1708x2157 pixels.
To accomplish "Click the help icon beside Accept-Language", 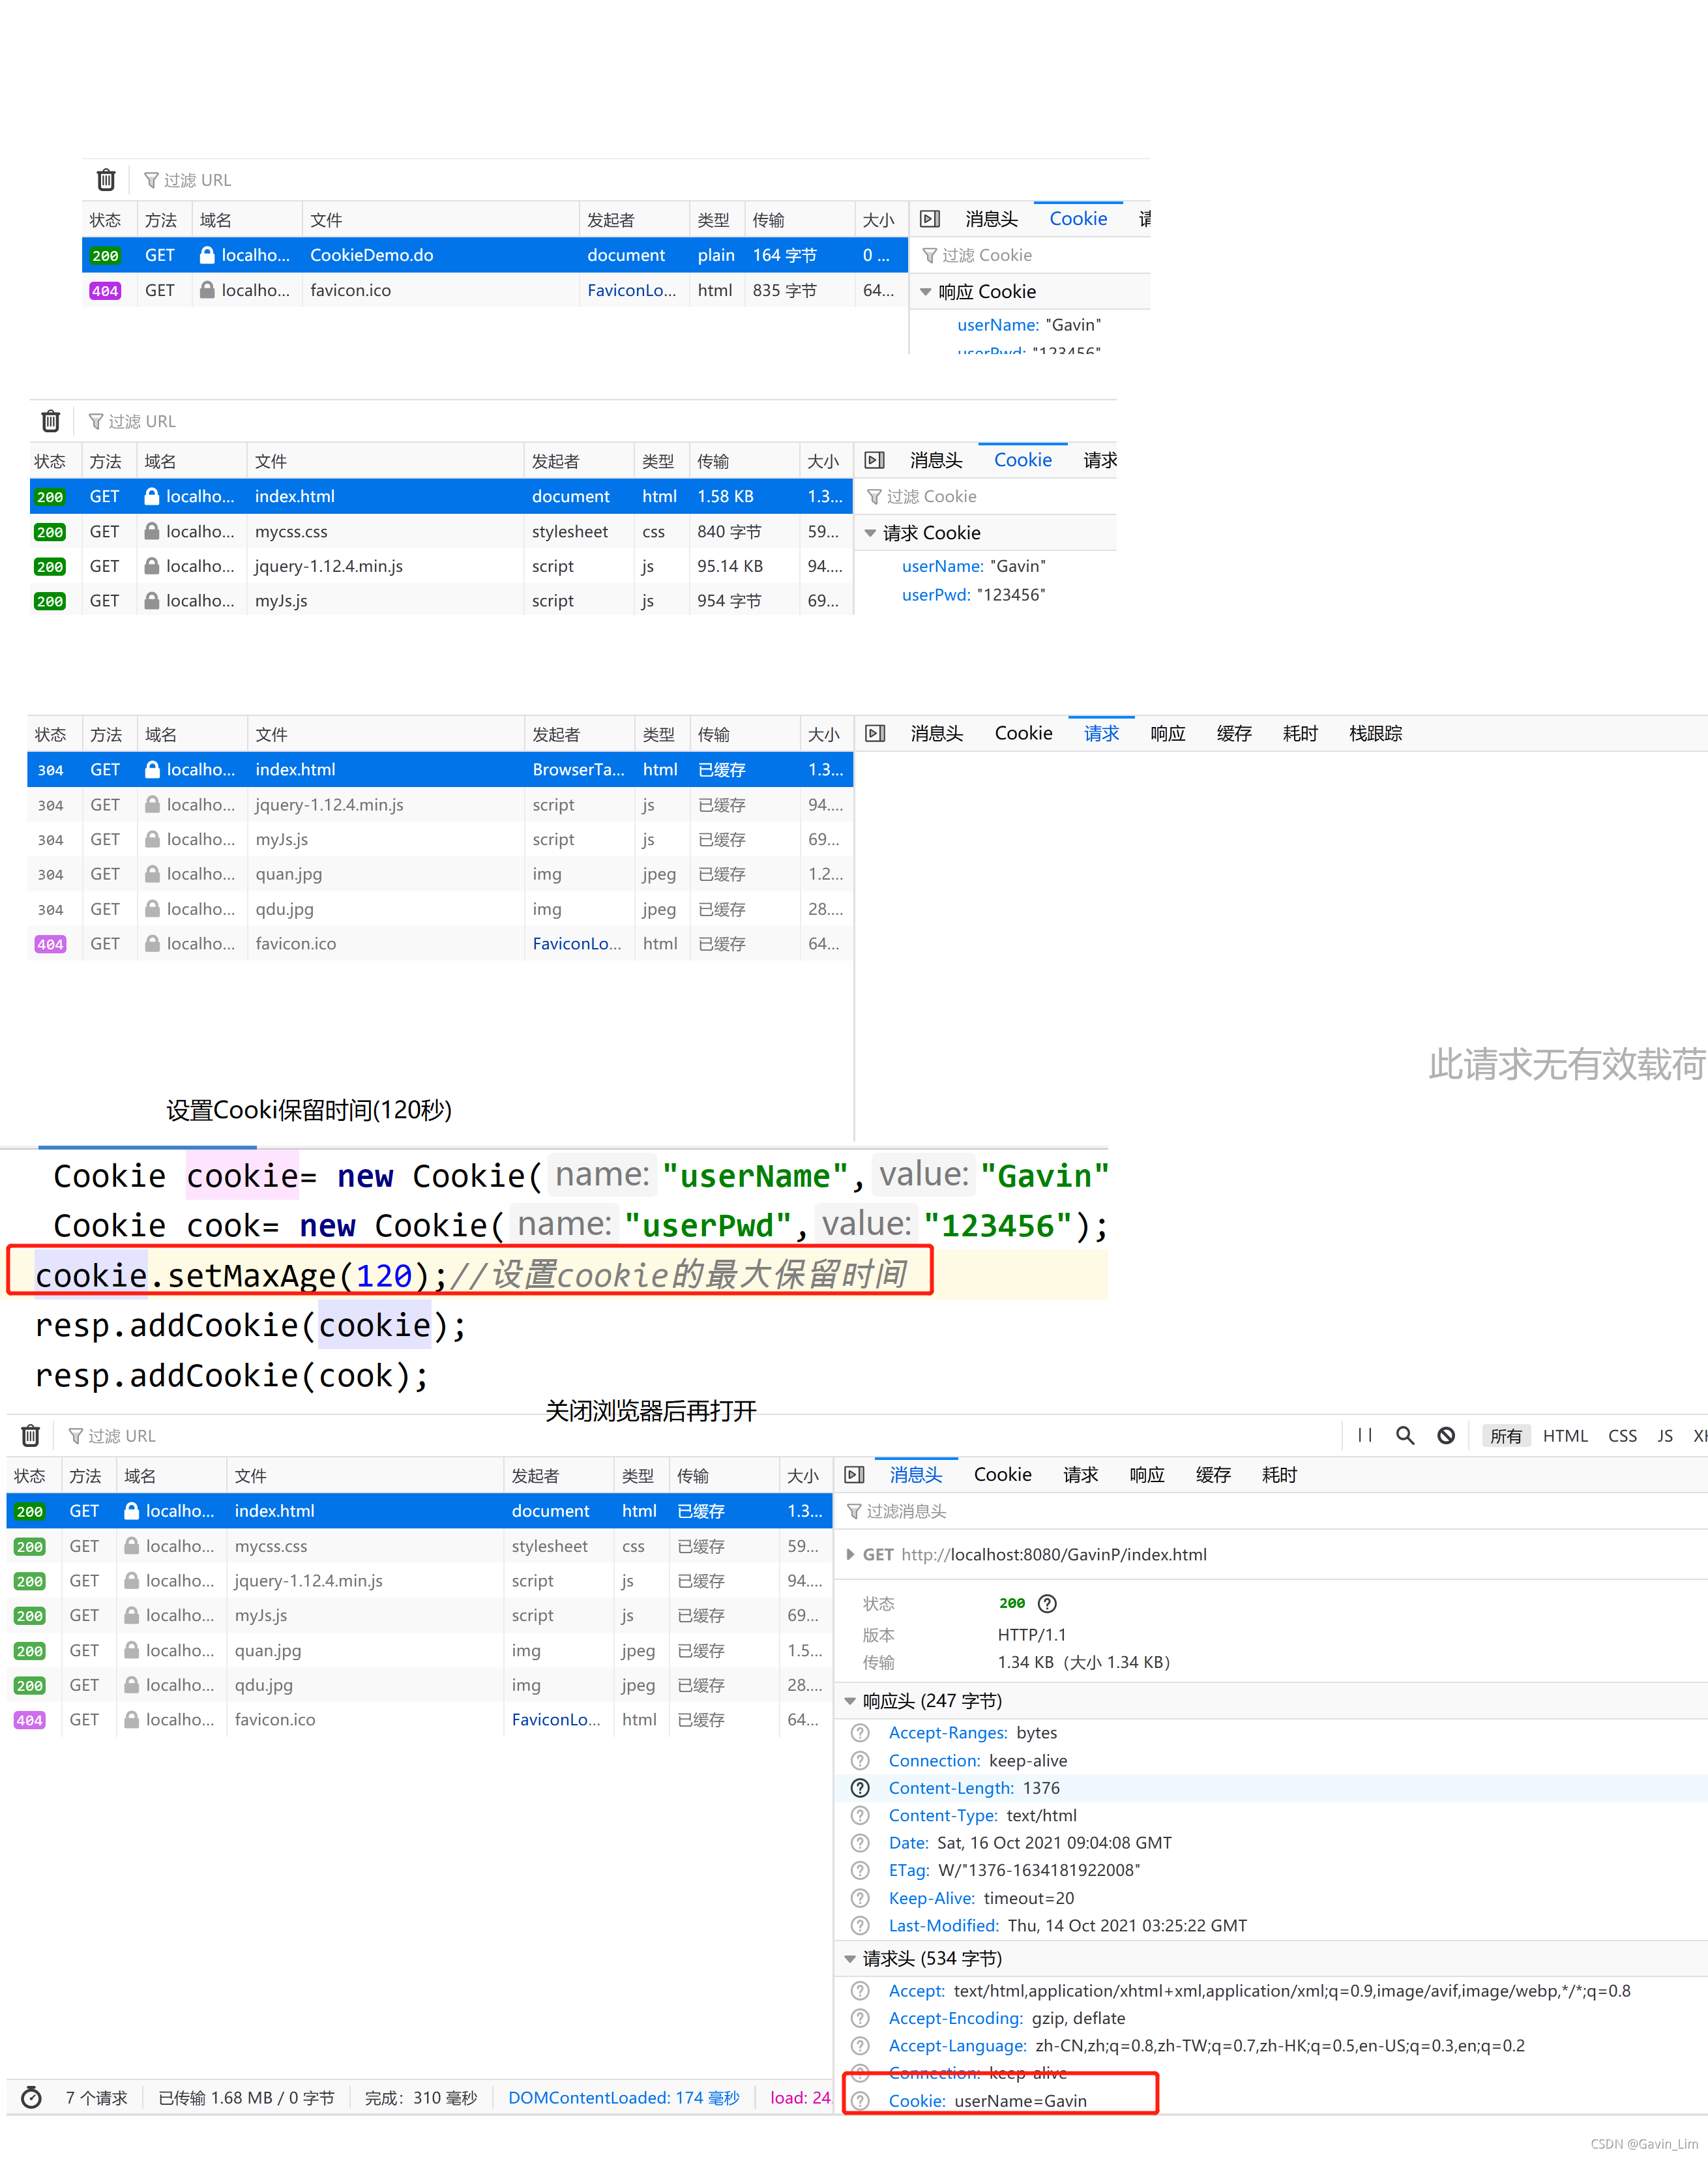I will tap(860, 2045).
